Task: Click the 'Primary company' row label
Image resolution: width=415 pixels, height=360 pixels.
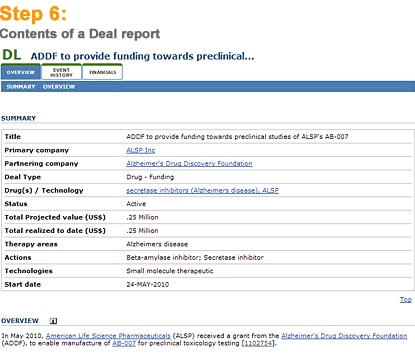Action: (37, 150)
